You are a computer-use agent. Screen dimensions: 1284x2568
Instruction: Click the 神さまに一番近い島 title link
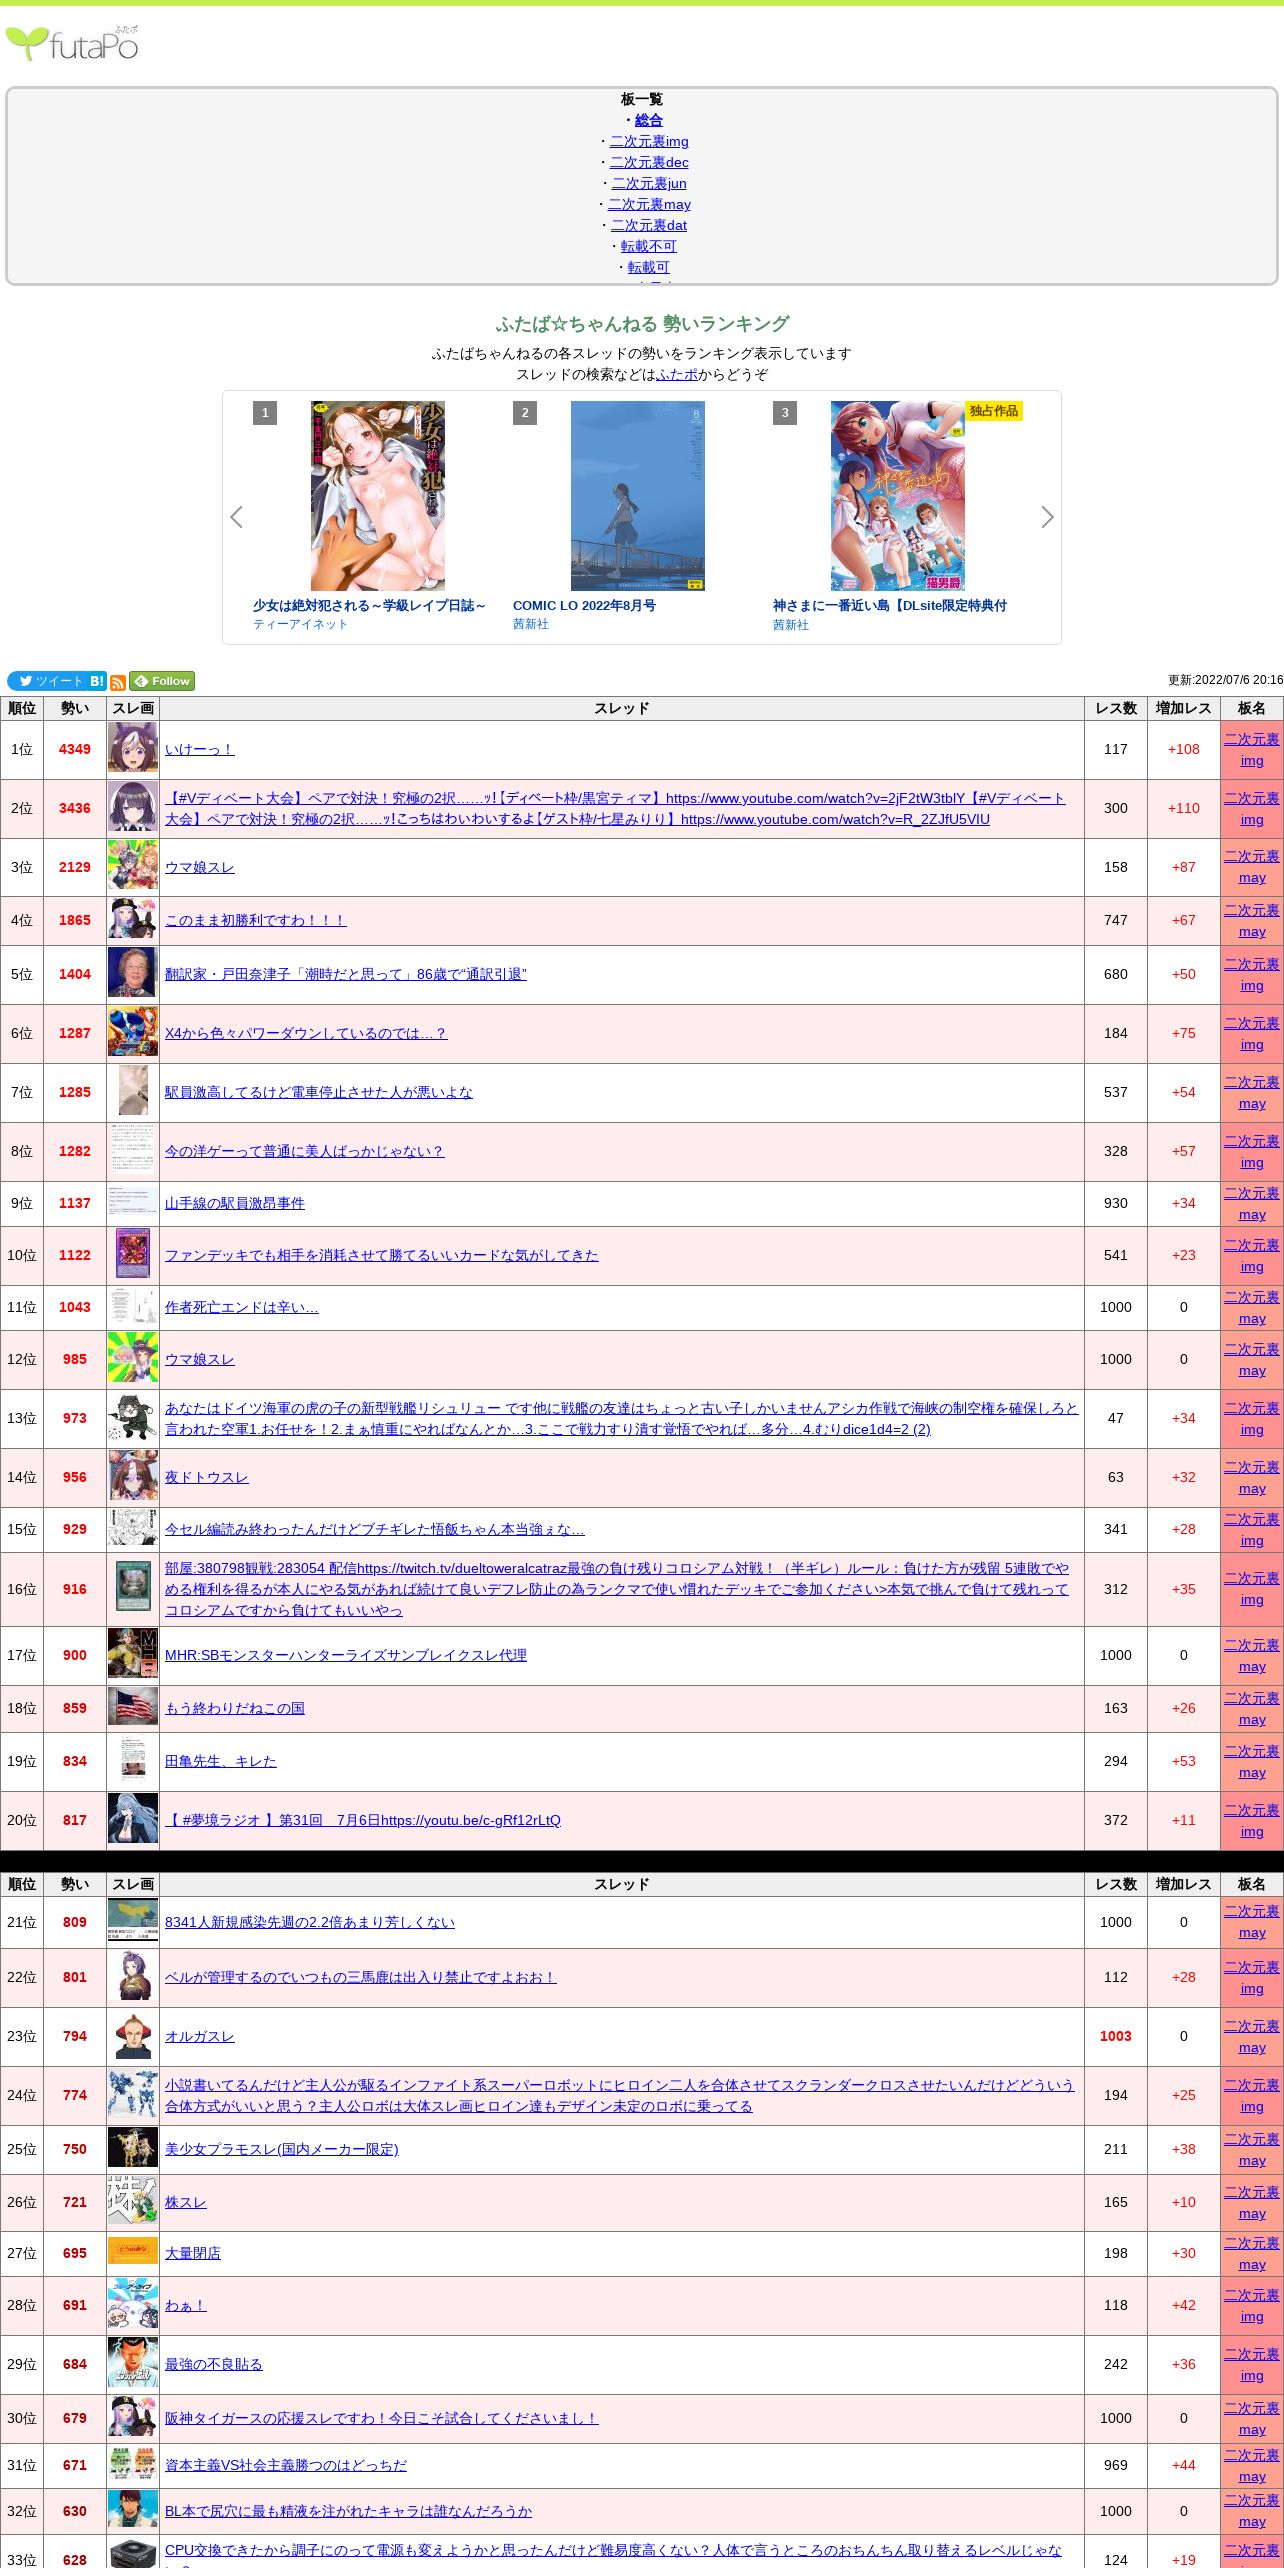[890, 605]
